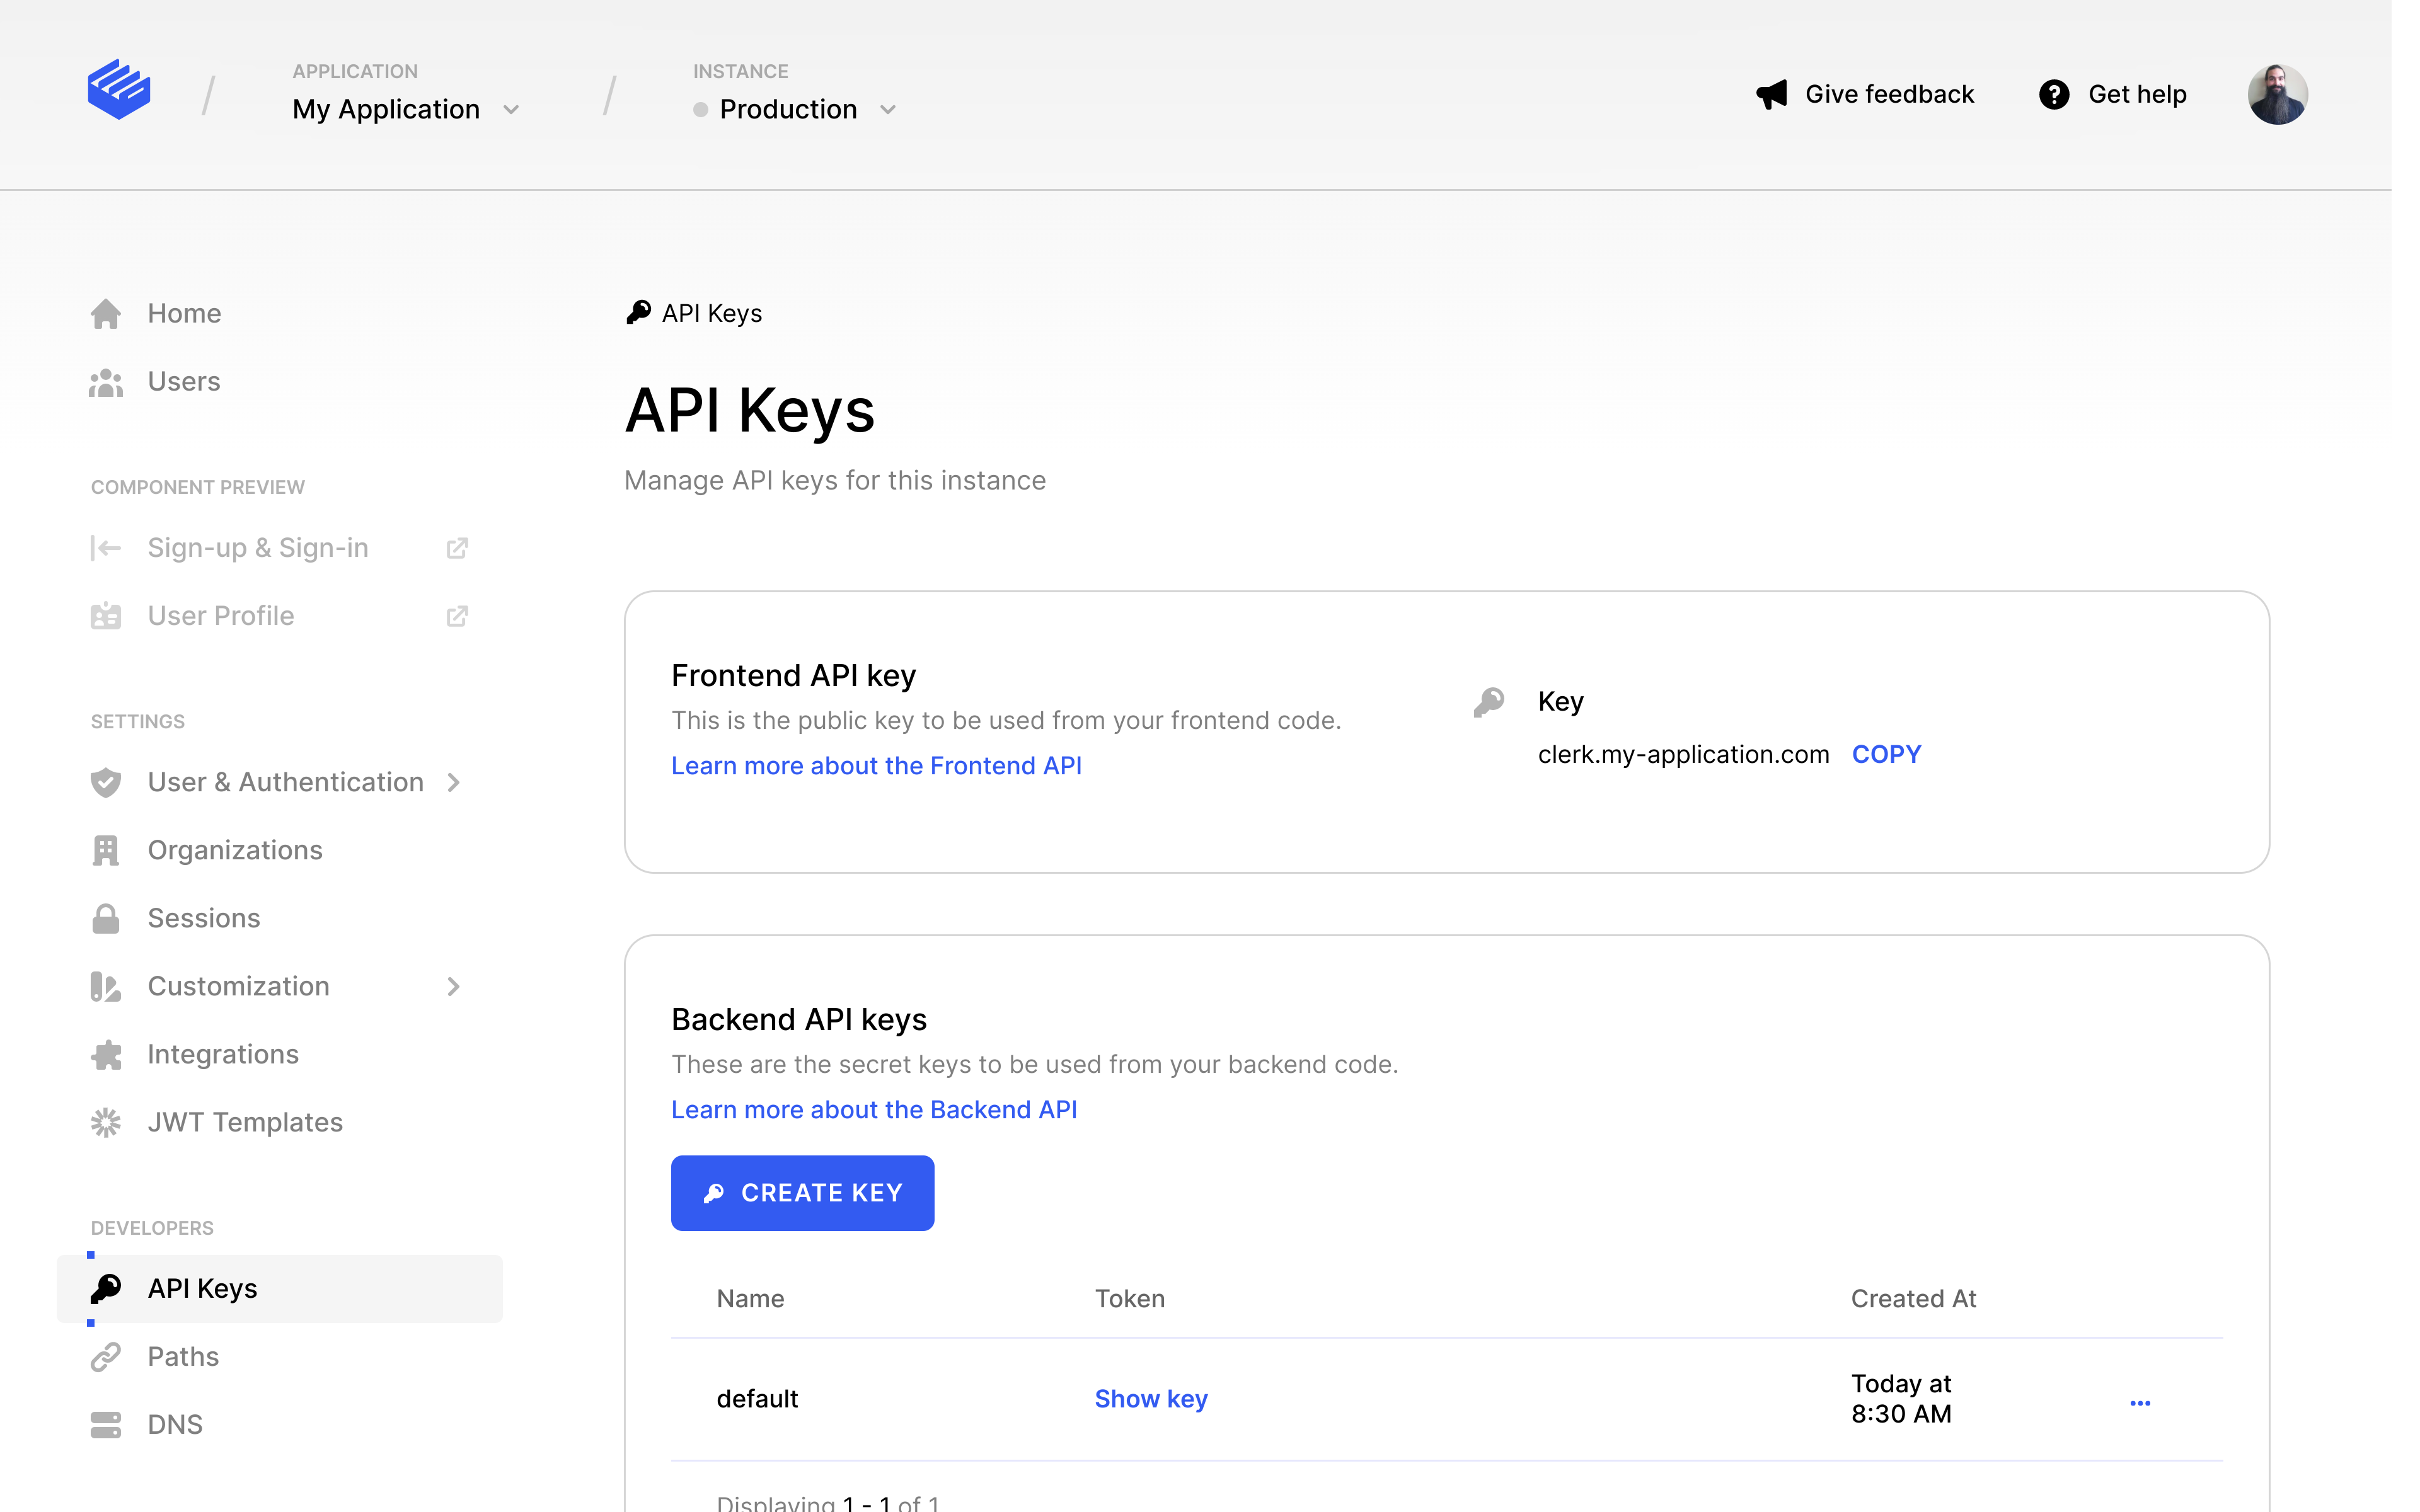Click the API Keys breadcrumb text
The width and height of the screenshot is (2420, 1512).
coord(712,314)
